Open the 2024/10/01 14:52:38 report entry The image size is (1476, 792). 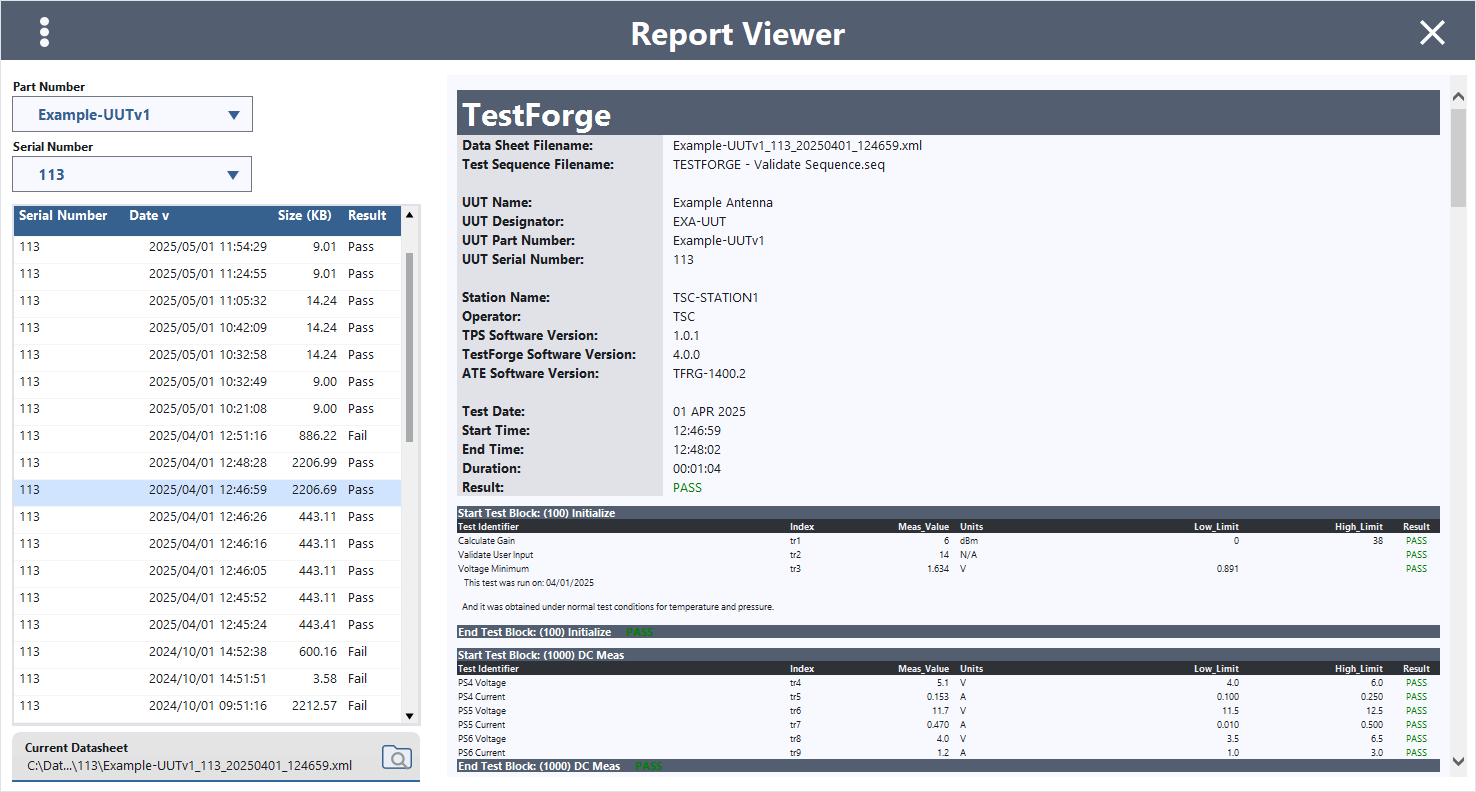pos(207,652)
